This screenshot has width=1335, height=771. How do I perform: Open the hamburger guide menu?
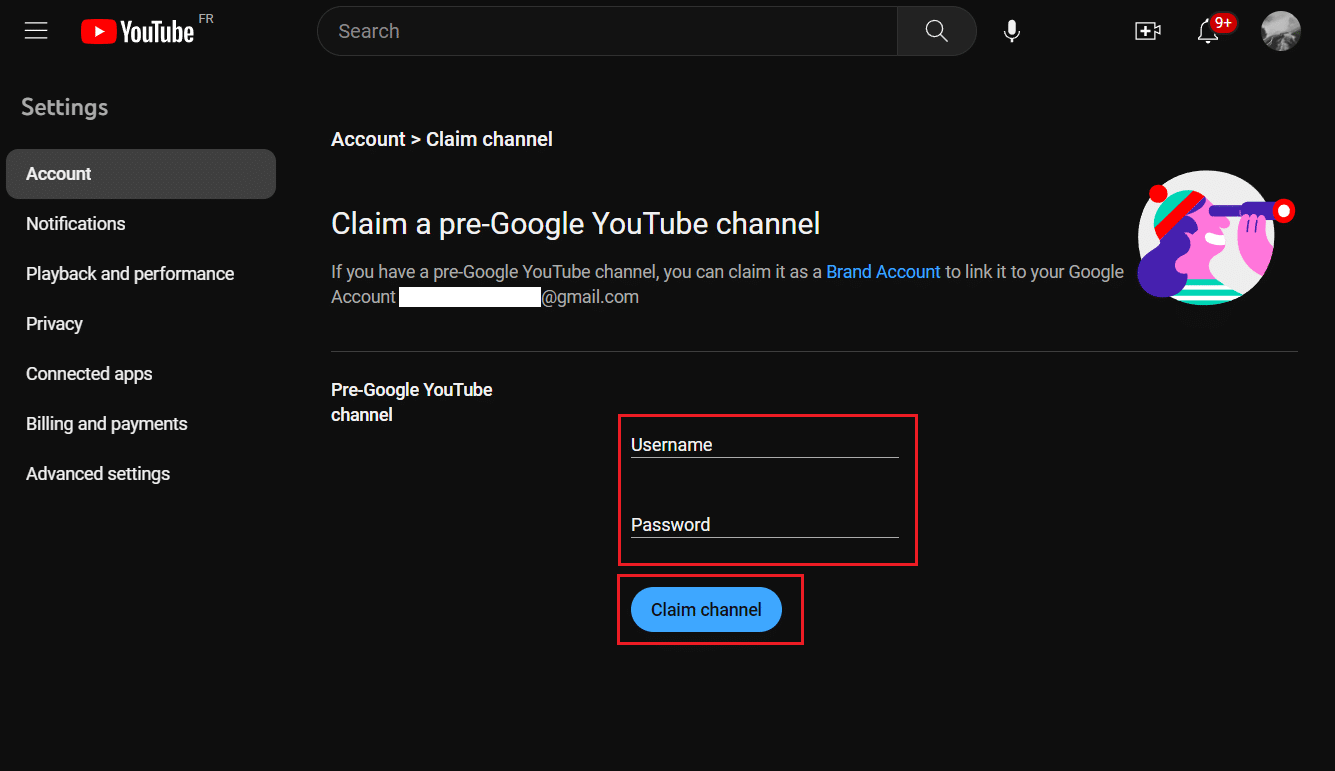pyautogui.click(x=36, y=31)
